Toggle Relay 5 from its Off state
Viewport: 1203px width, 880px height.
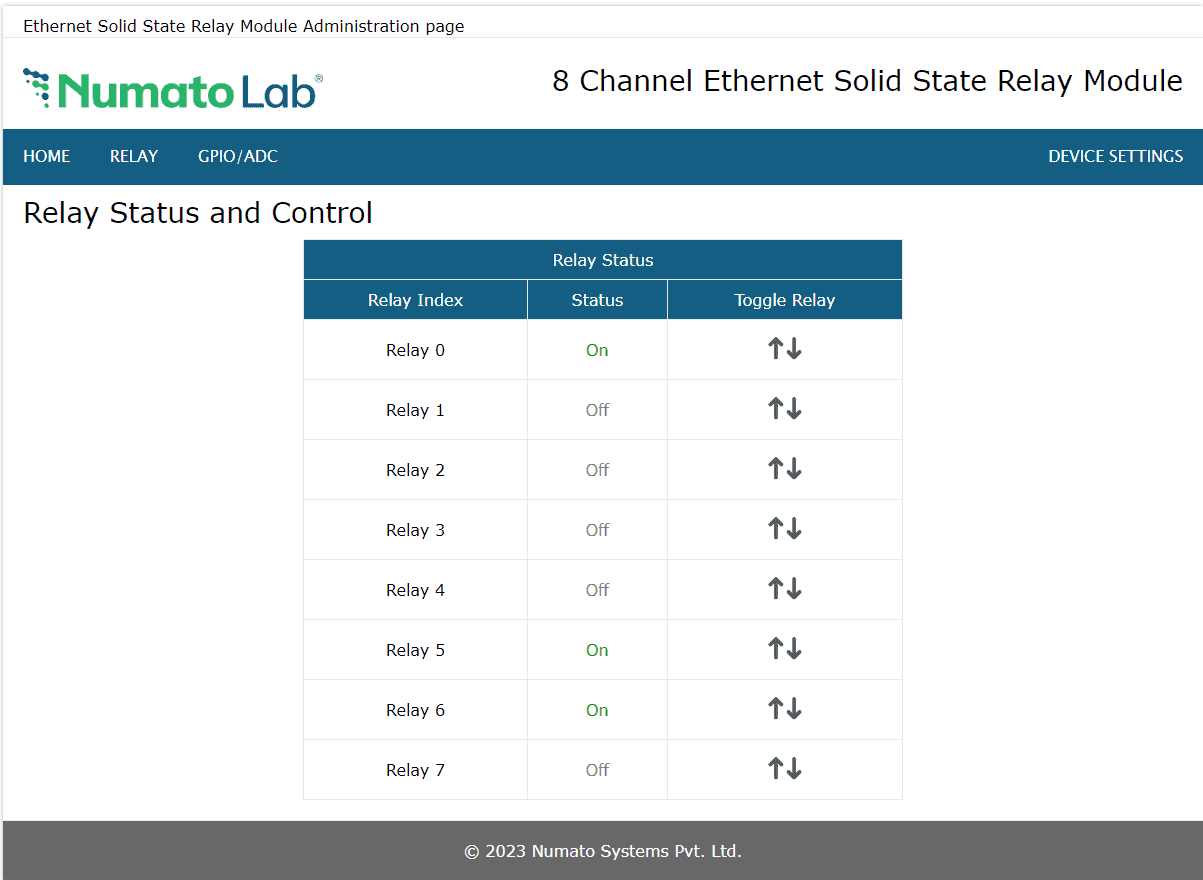click(x=597, y=649)
